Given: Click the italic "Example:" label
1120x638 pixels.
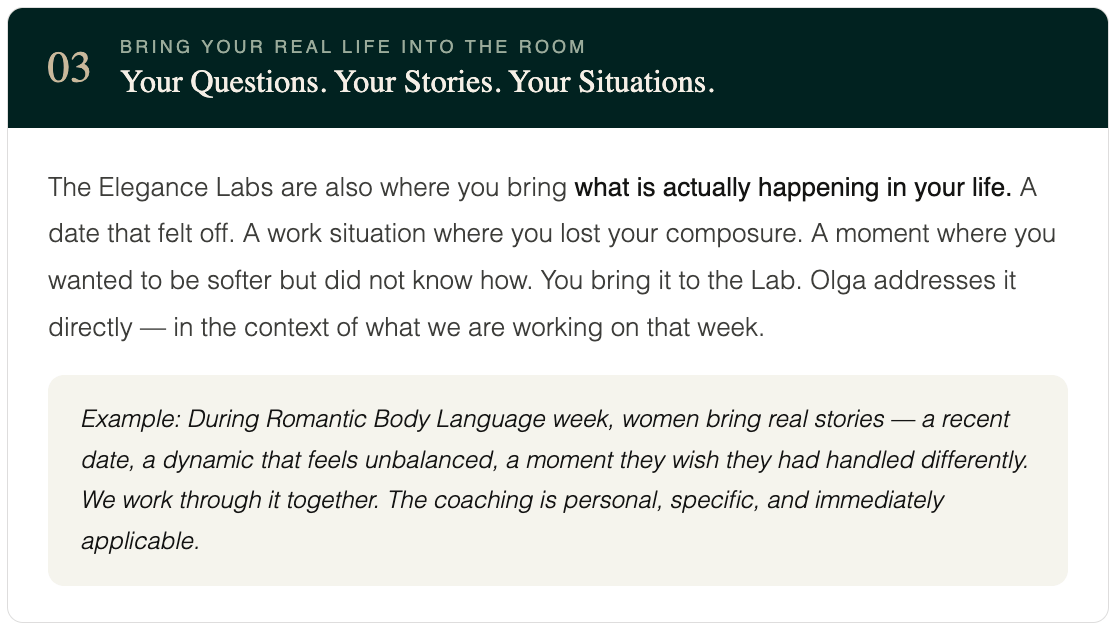Looking at the screenshot, I should tap(131, 419).
